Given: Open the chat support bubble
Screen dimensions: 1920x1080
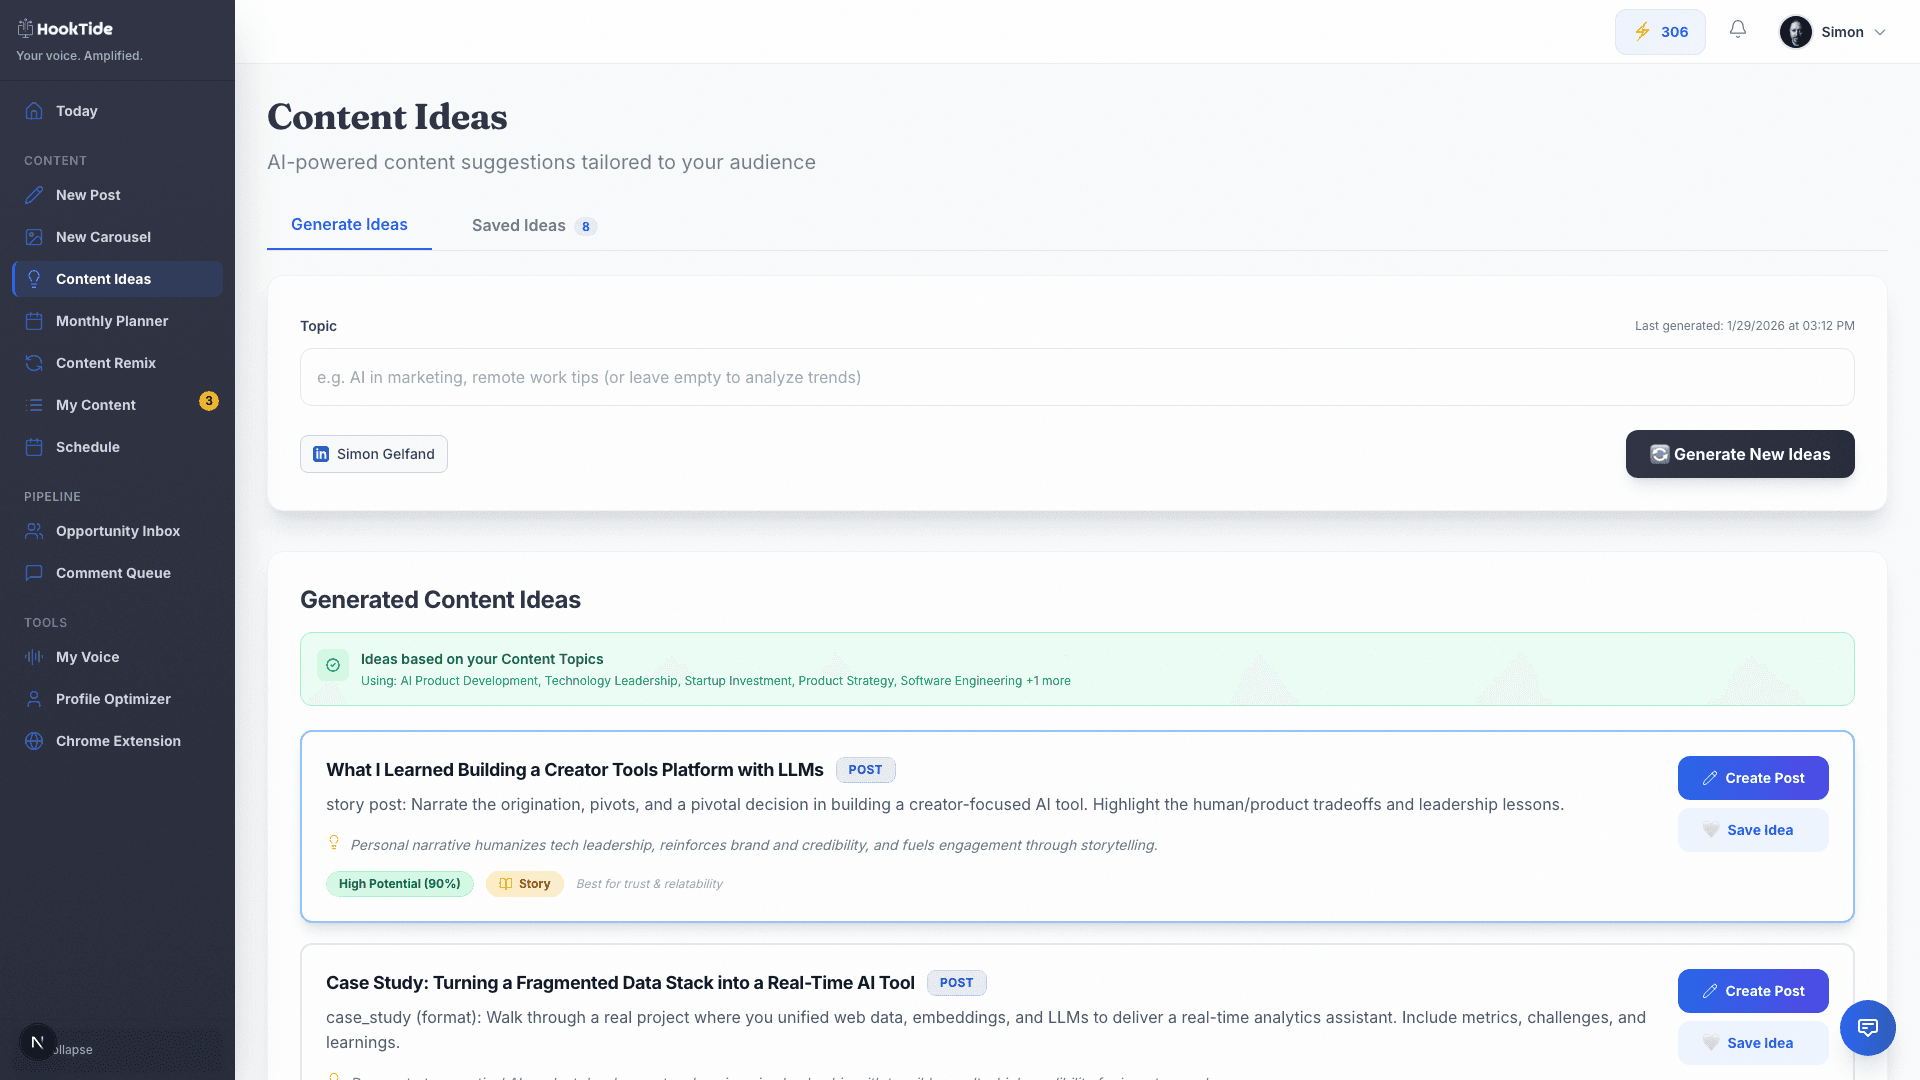Looking at the screenshot, I should click(x=1868, y=1027).
